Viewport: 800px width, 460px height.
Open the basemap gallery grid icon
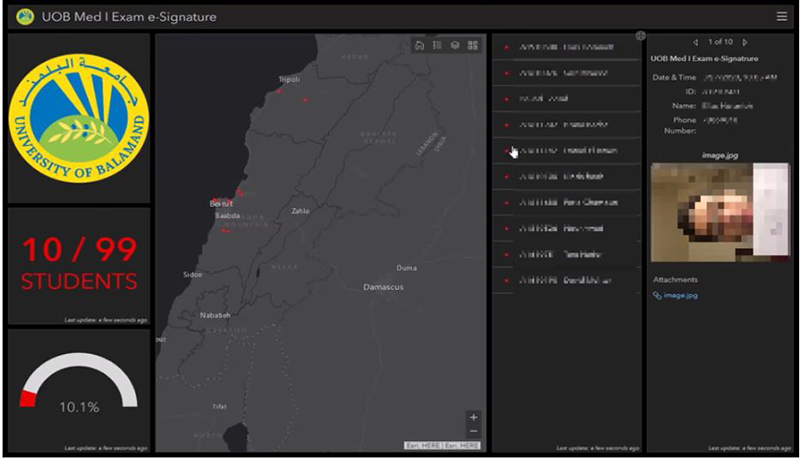(x=473, y=45)
